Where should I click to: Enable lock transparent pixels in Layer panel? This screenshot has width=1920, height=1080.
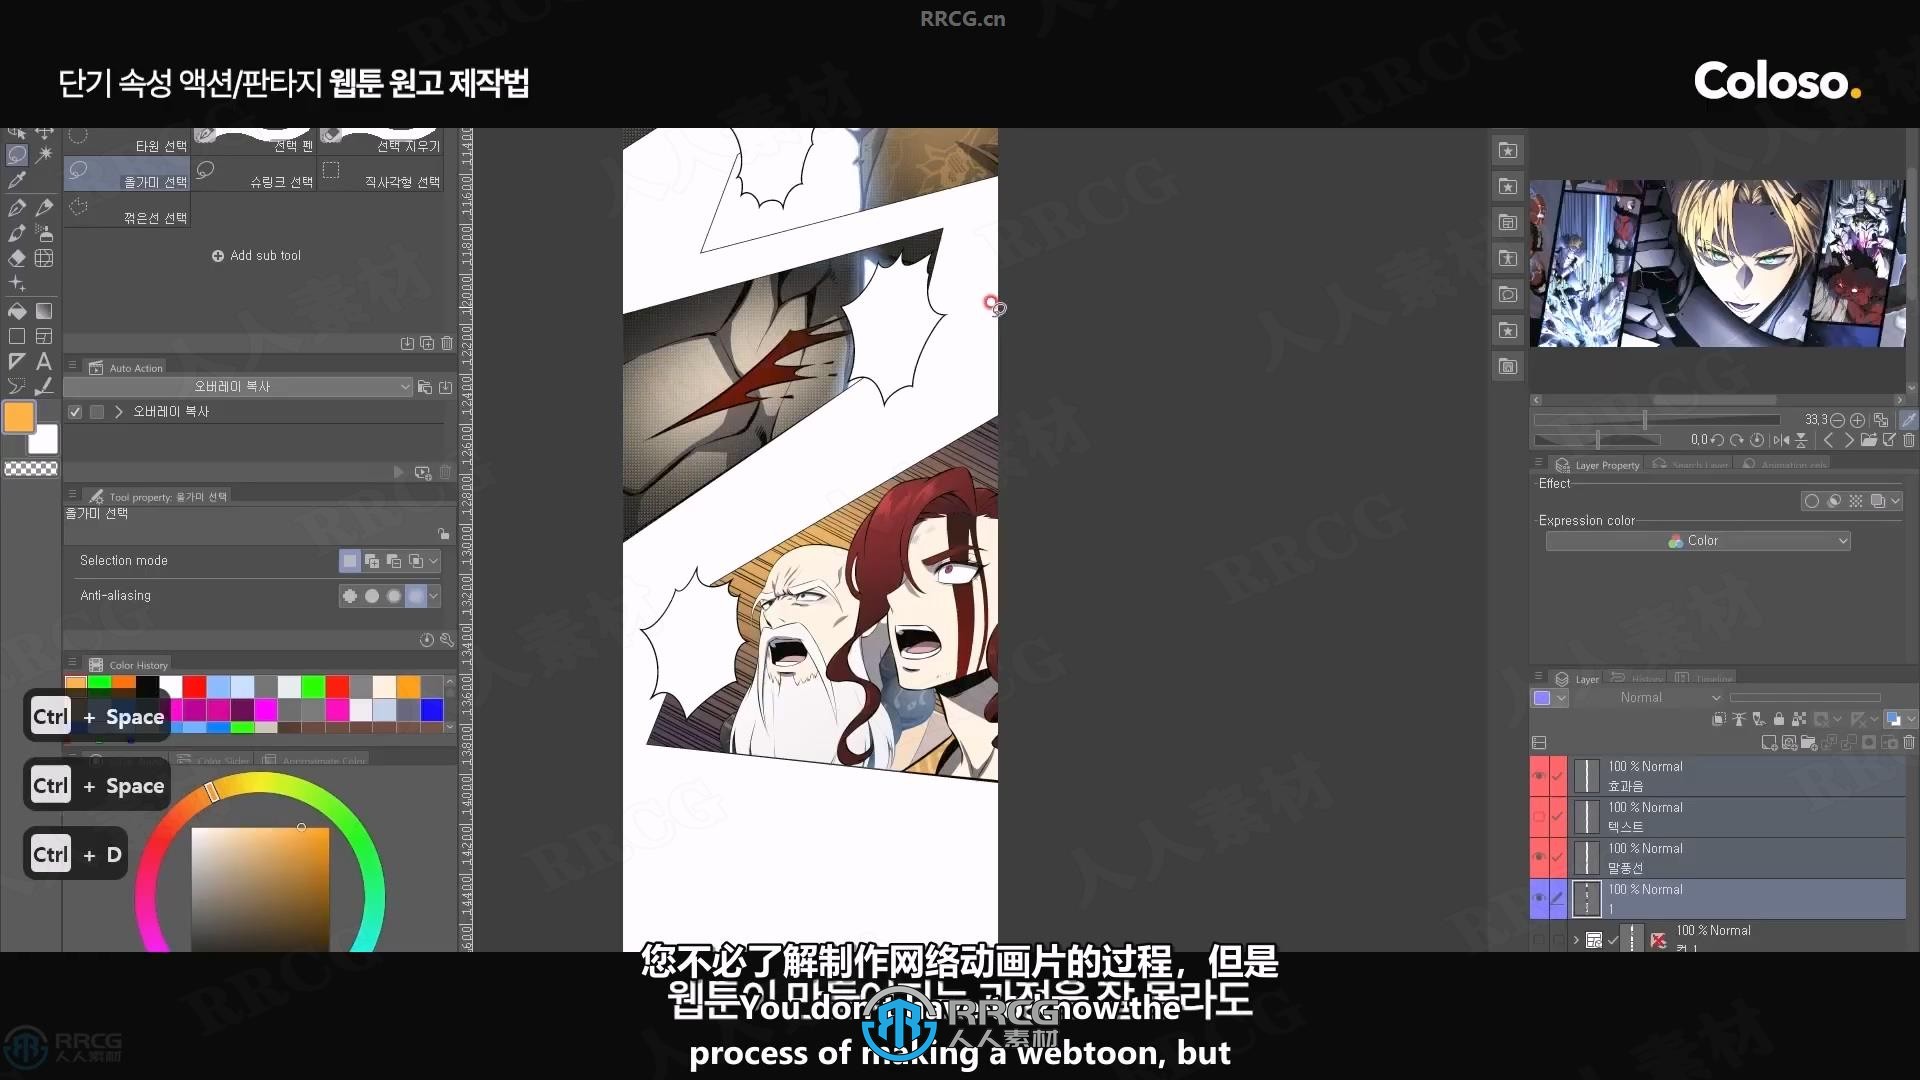point(1799,719)
